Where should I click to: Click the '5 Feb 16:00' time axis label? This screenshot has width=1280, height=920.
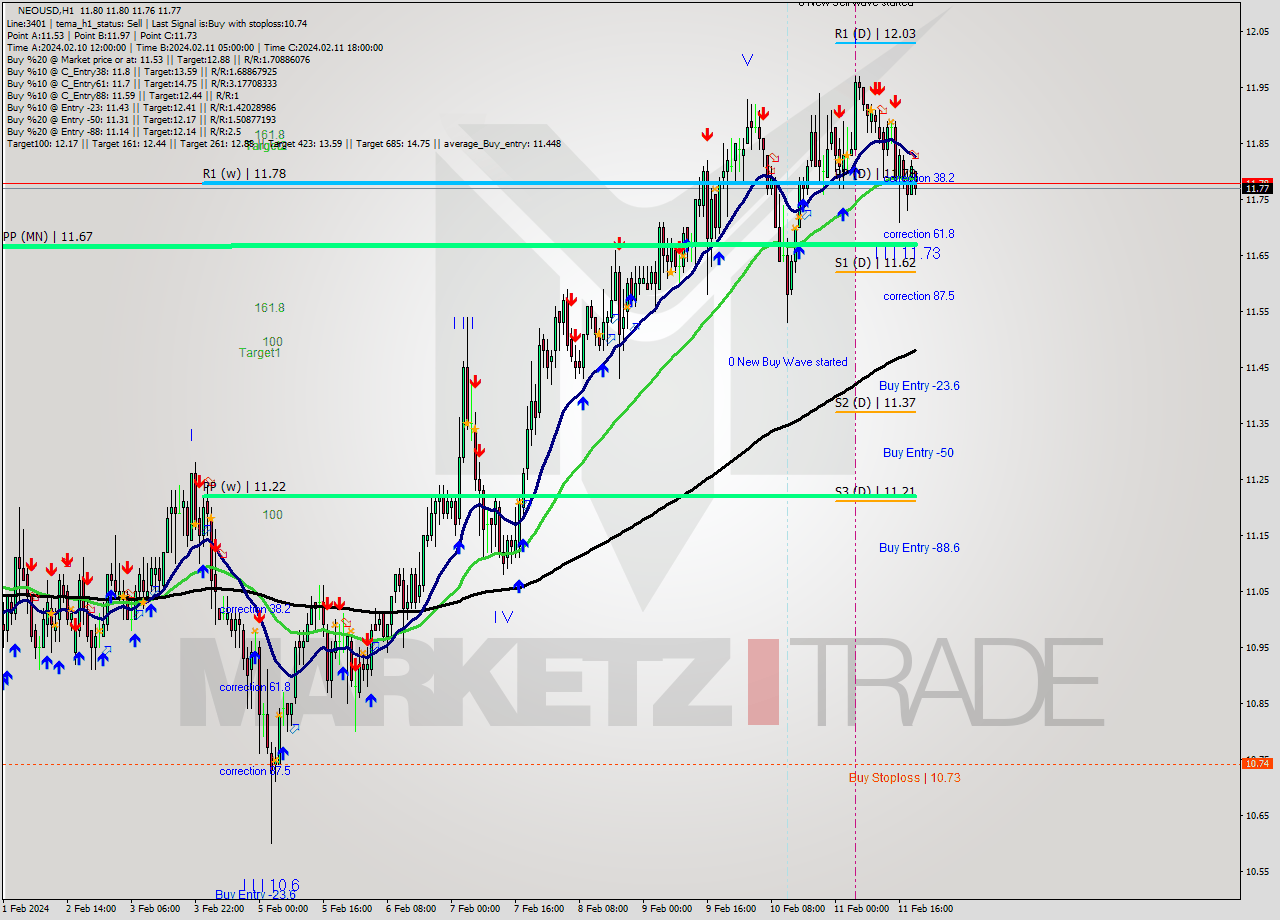(x=347, y=909)
